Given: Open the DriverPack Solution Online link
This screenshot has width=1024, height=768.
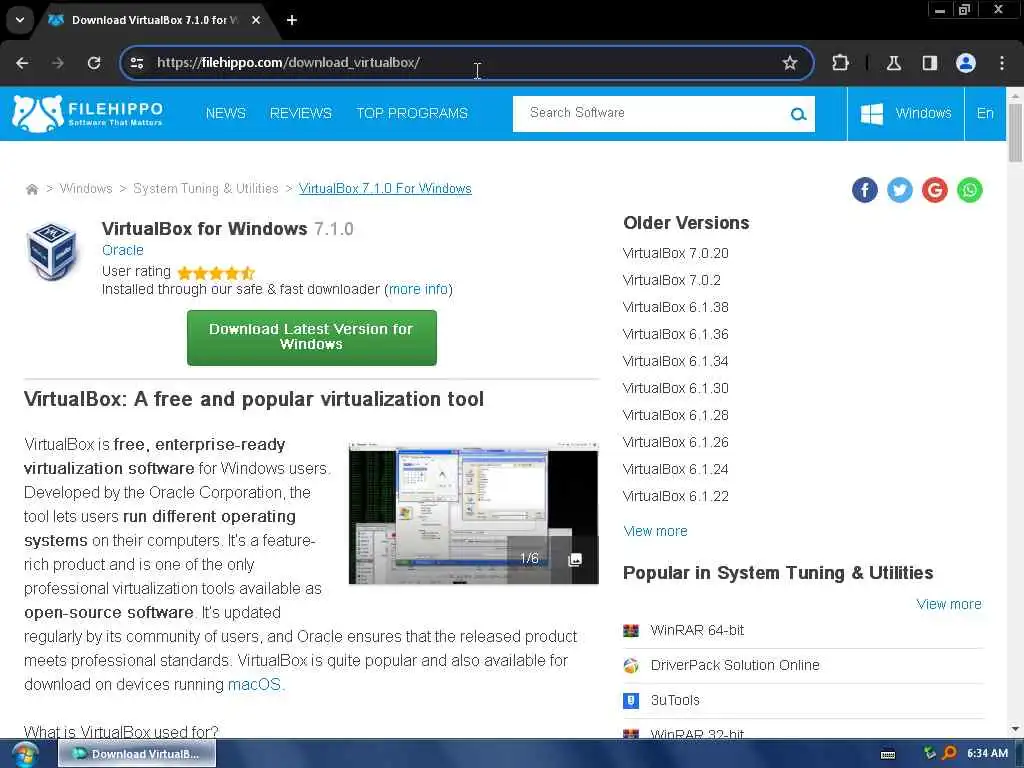Looking at the screenshot, I should pos(735,665).
